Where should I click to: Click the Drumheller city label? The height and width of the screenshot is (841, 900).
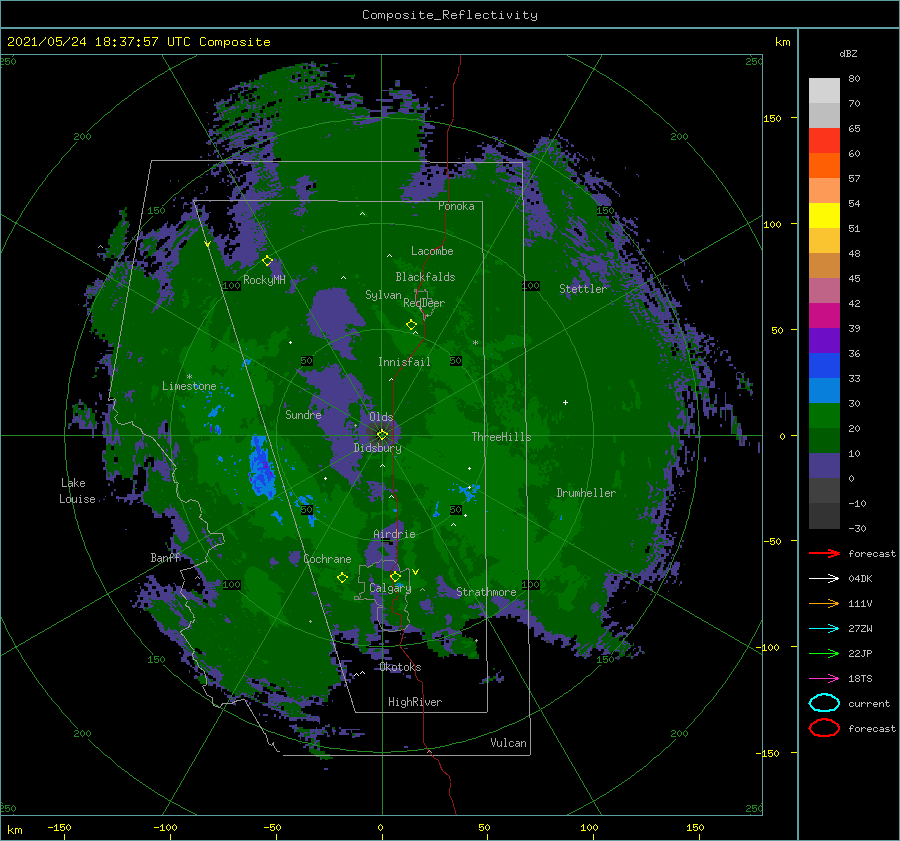coord(586,493)
